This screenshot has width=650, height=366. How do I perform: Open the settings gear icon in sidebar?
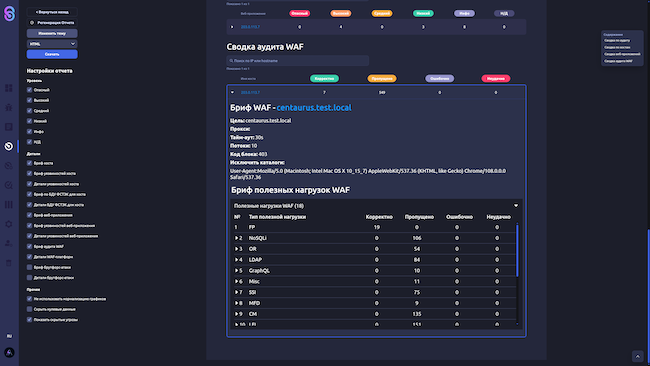click(x=9, y=224)
